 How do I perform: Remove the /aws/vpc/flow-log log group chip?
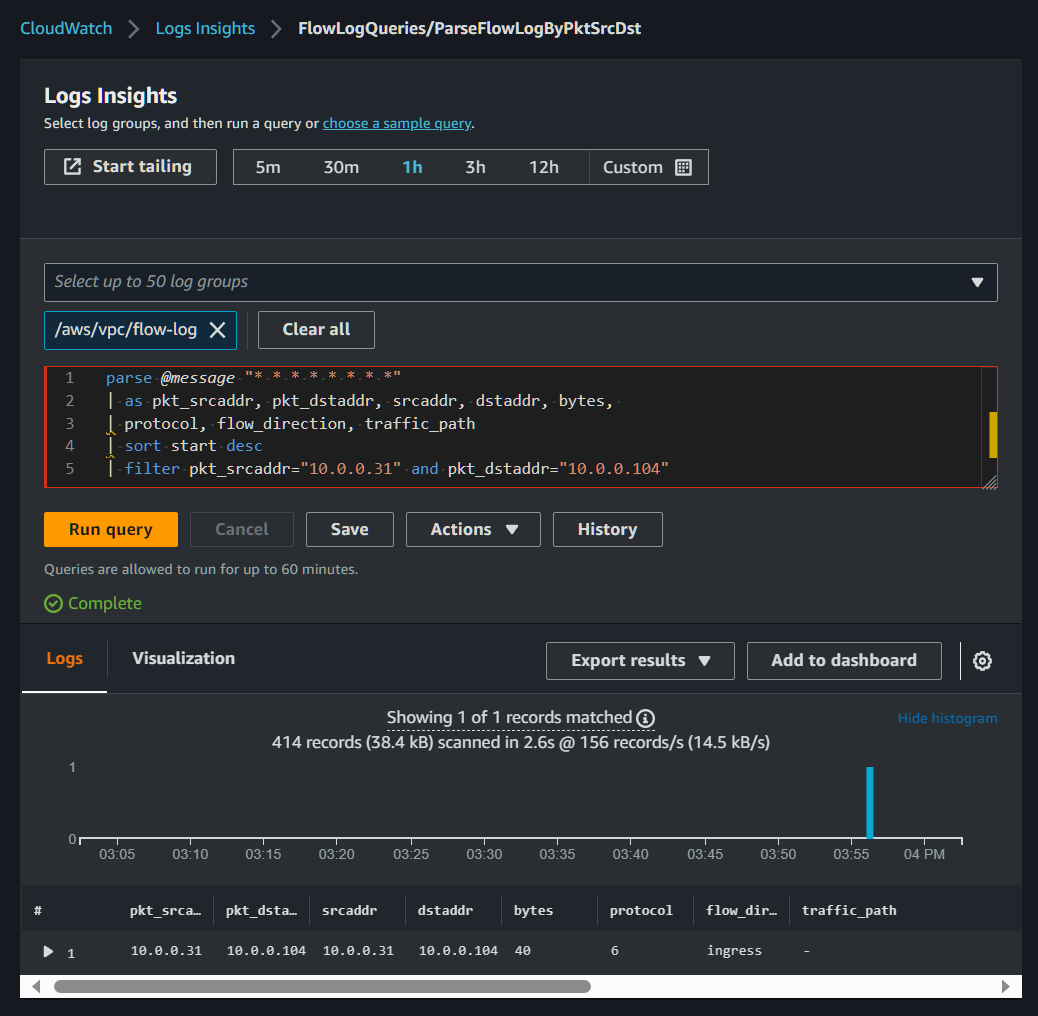pos(217,330)
